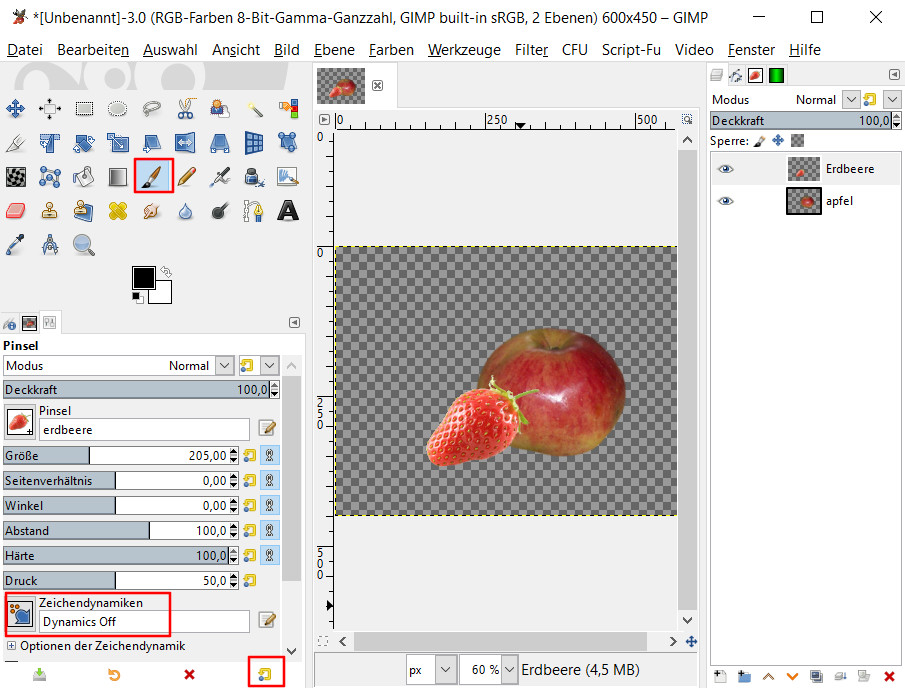Toggle link for Winkel to brush native
Viewport: 905px width, 688px height.
(x=270, y=506)
